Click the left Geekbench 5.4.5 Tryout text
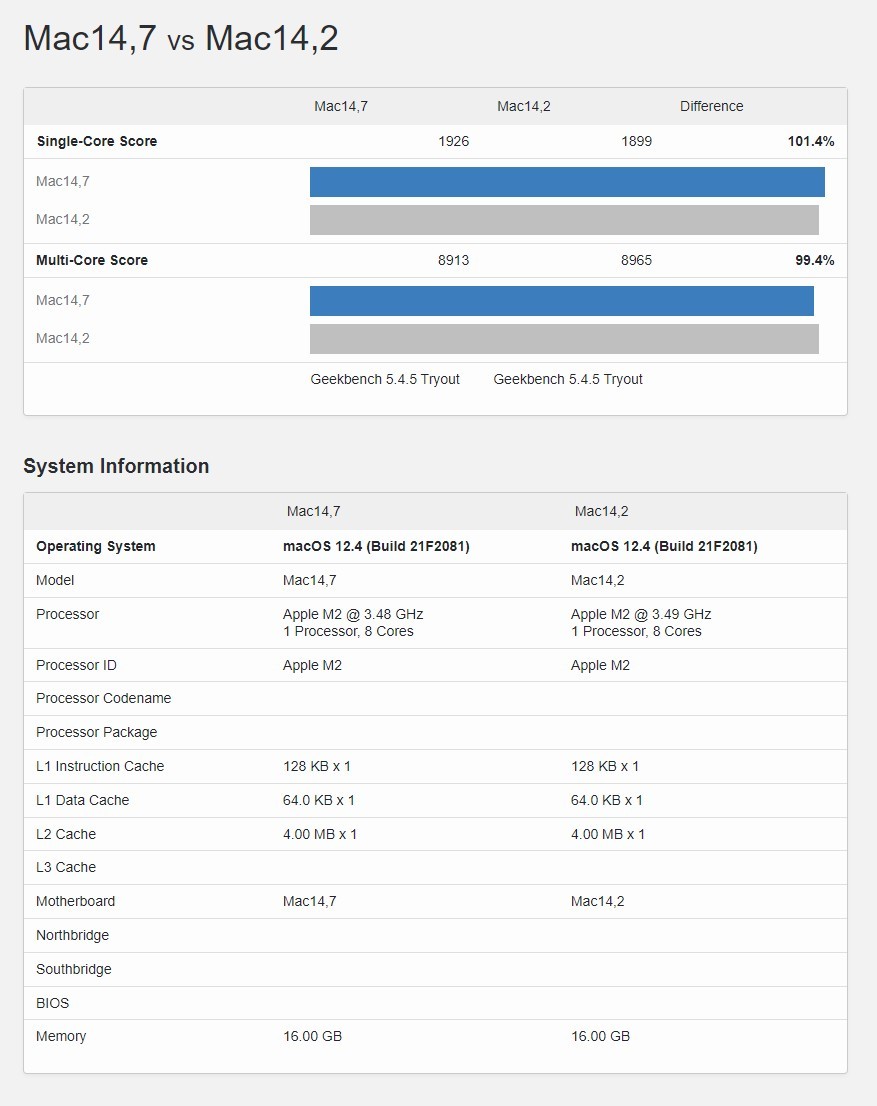This screenshot has width=877, height=1106. (x=385, y=379)
